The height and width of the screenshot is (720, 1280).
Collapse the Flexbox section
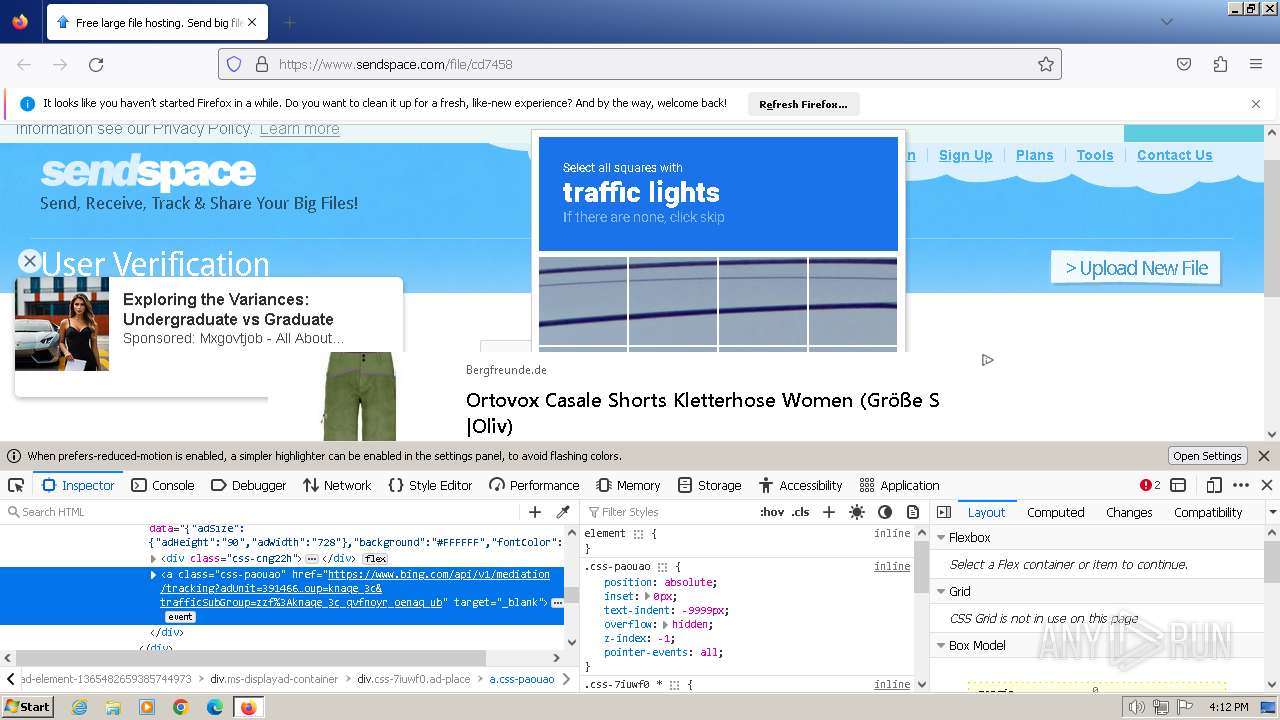(941, 538)
